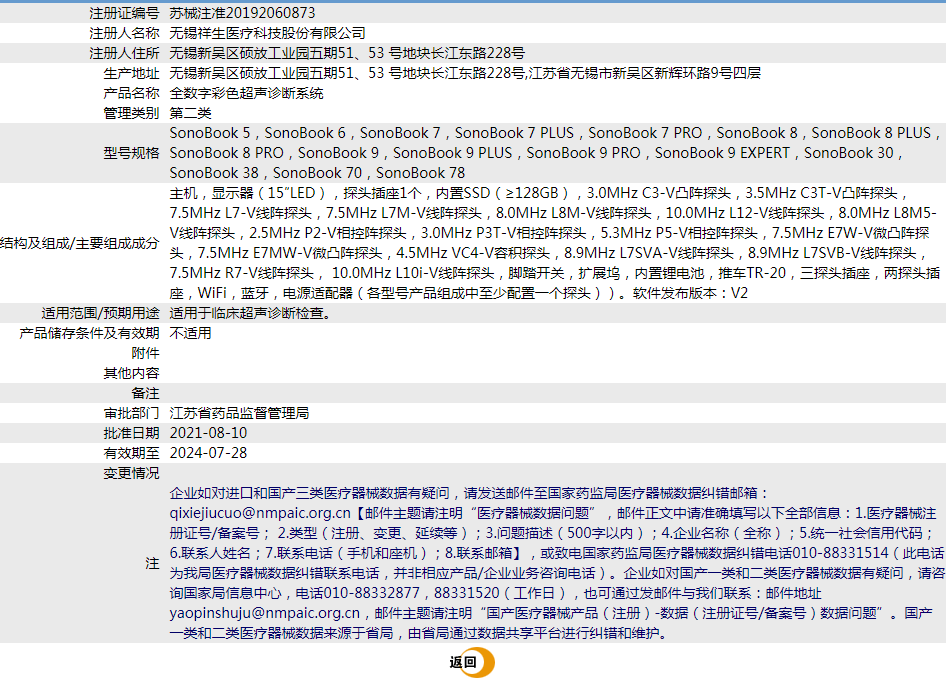
Task: Click the 生产地址 label
Action: point(132,73)
